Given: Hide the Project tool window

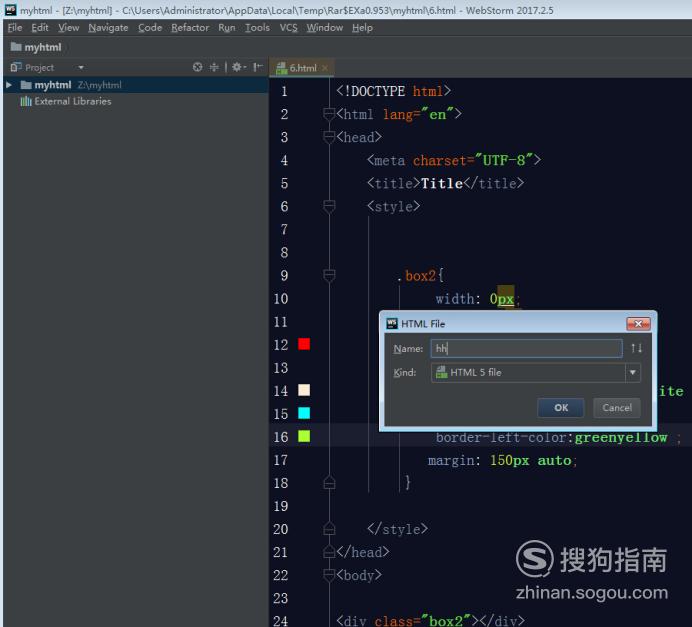Looking at the screenshot, I should [258, 67].
